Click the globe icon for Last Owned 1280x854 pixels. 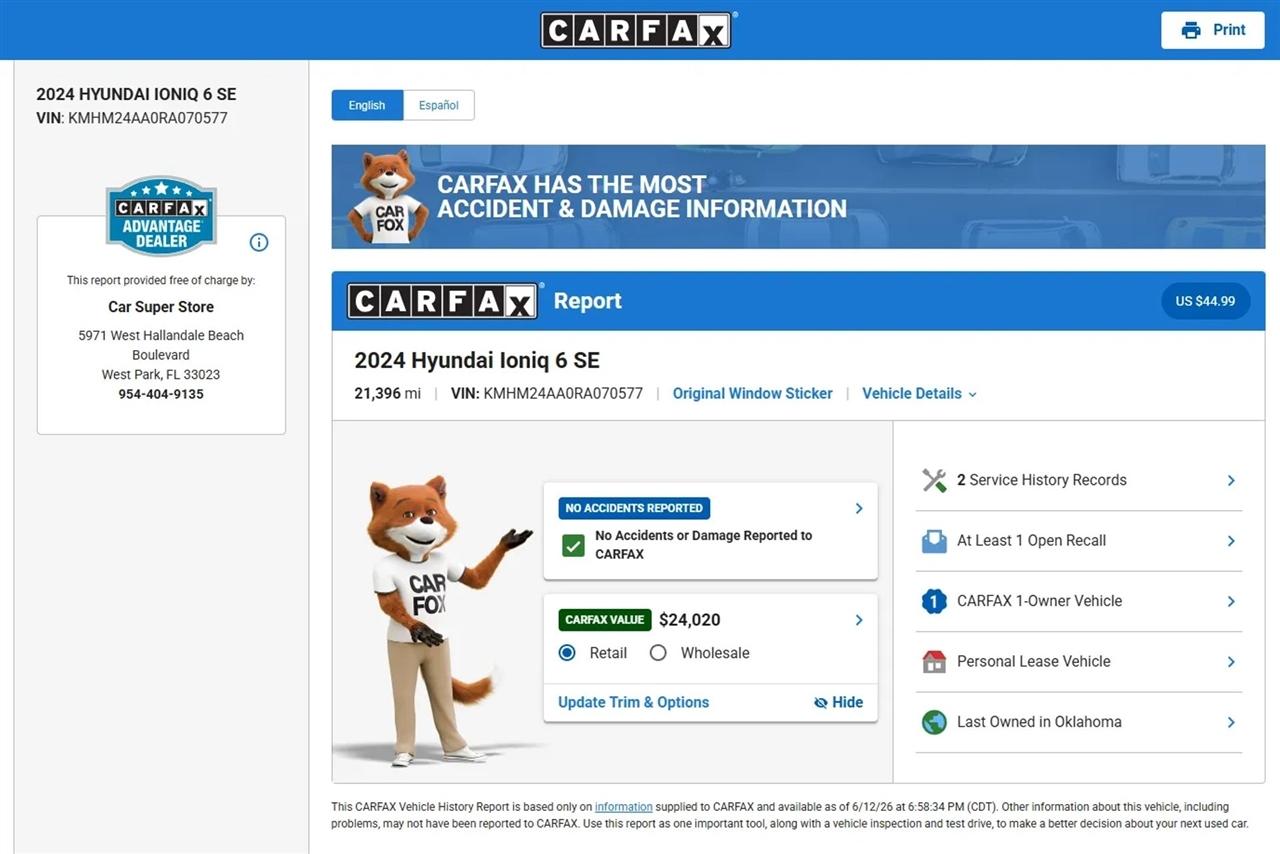click(x=934, y=722)
